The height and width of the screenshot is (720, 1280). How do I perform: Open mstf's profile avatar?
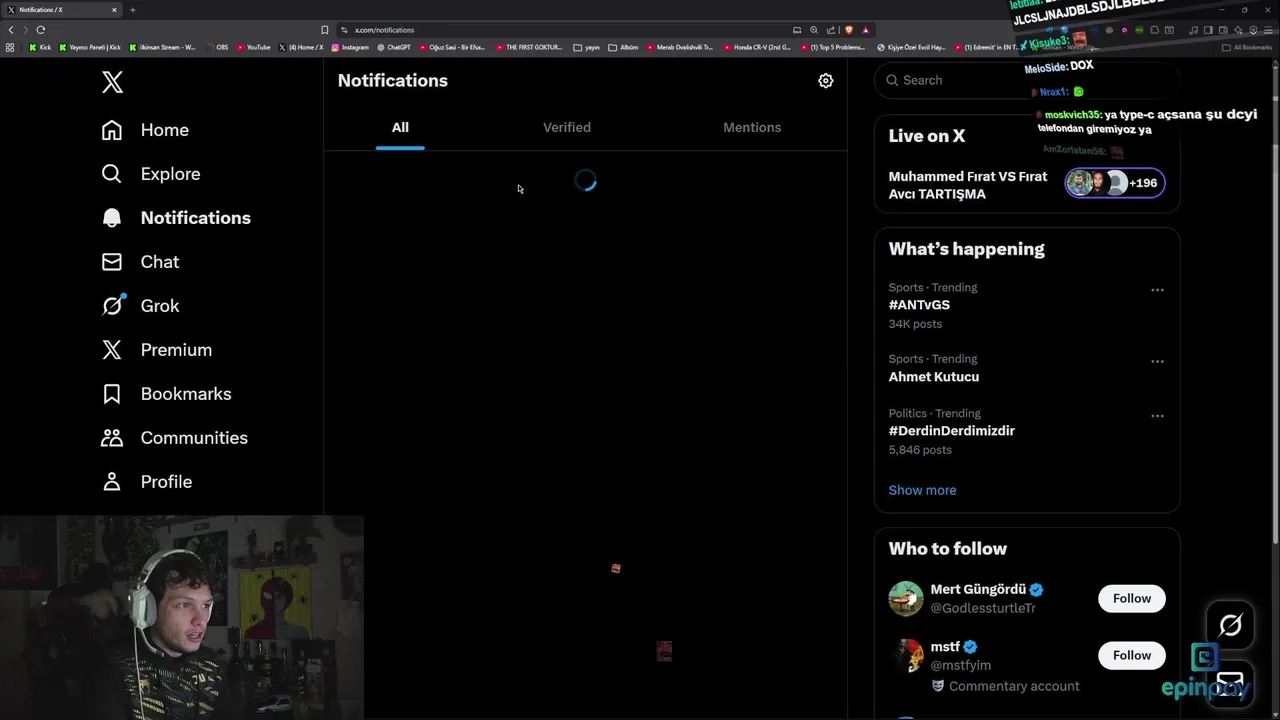tap(906, 656)
